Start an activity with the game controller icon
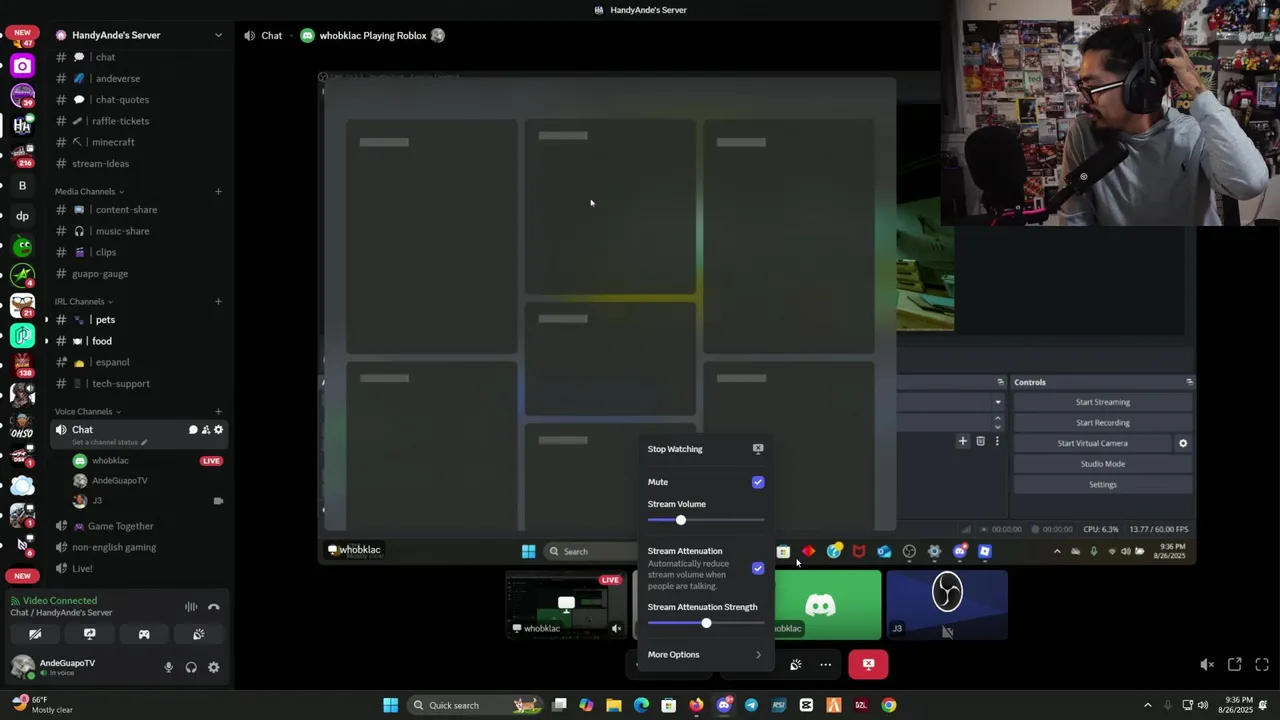Screen dimensions: 1280x720 (x=144, y=634)
